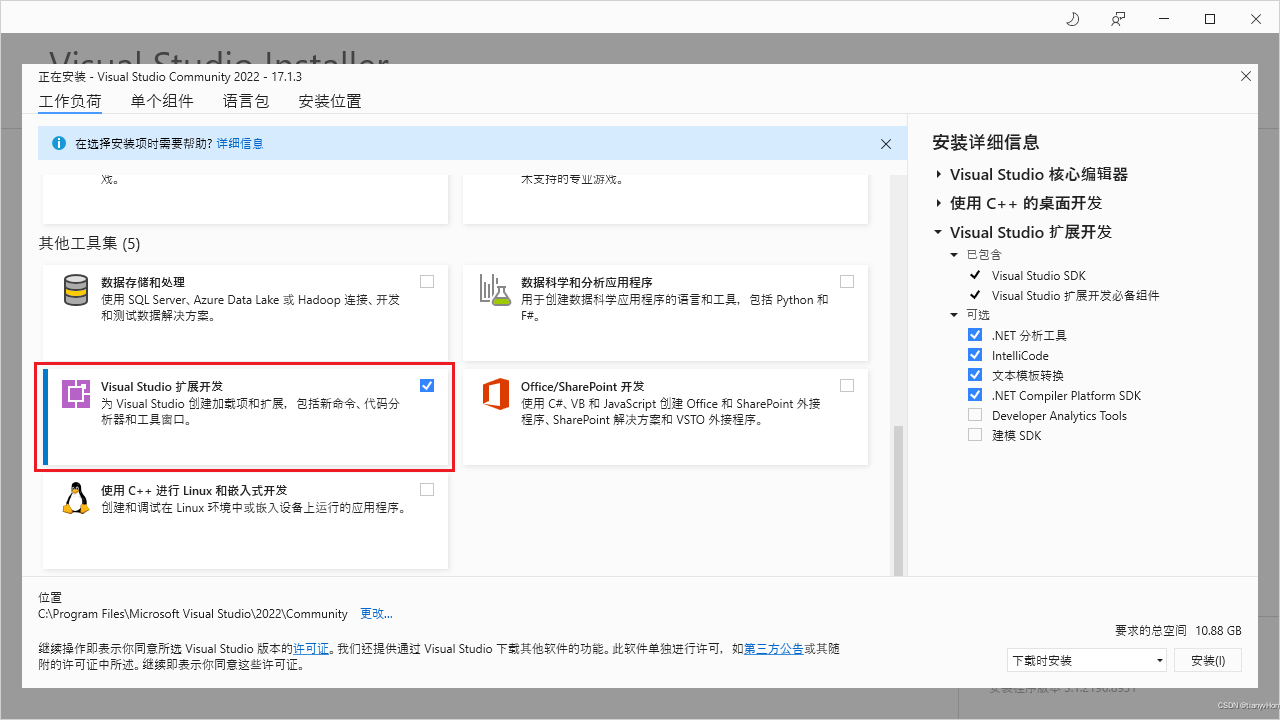This screenshot has height=720, width=1280.
Task: Collapse the 可选 section
Action: coord(954,315)
